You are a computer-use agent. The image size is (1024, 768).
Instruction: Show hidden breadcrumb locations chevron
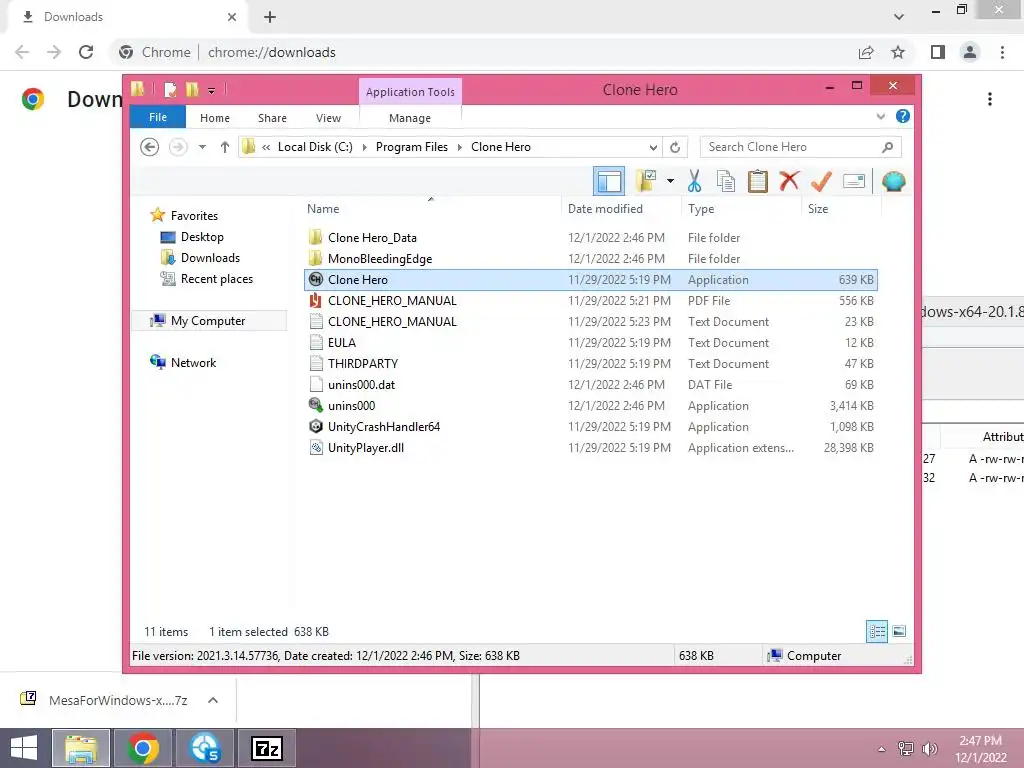(266, 147)
